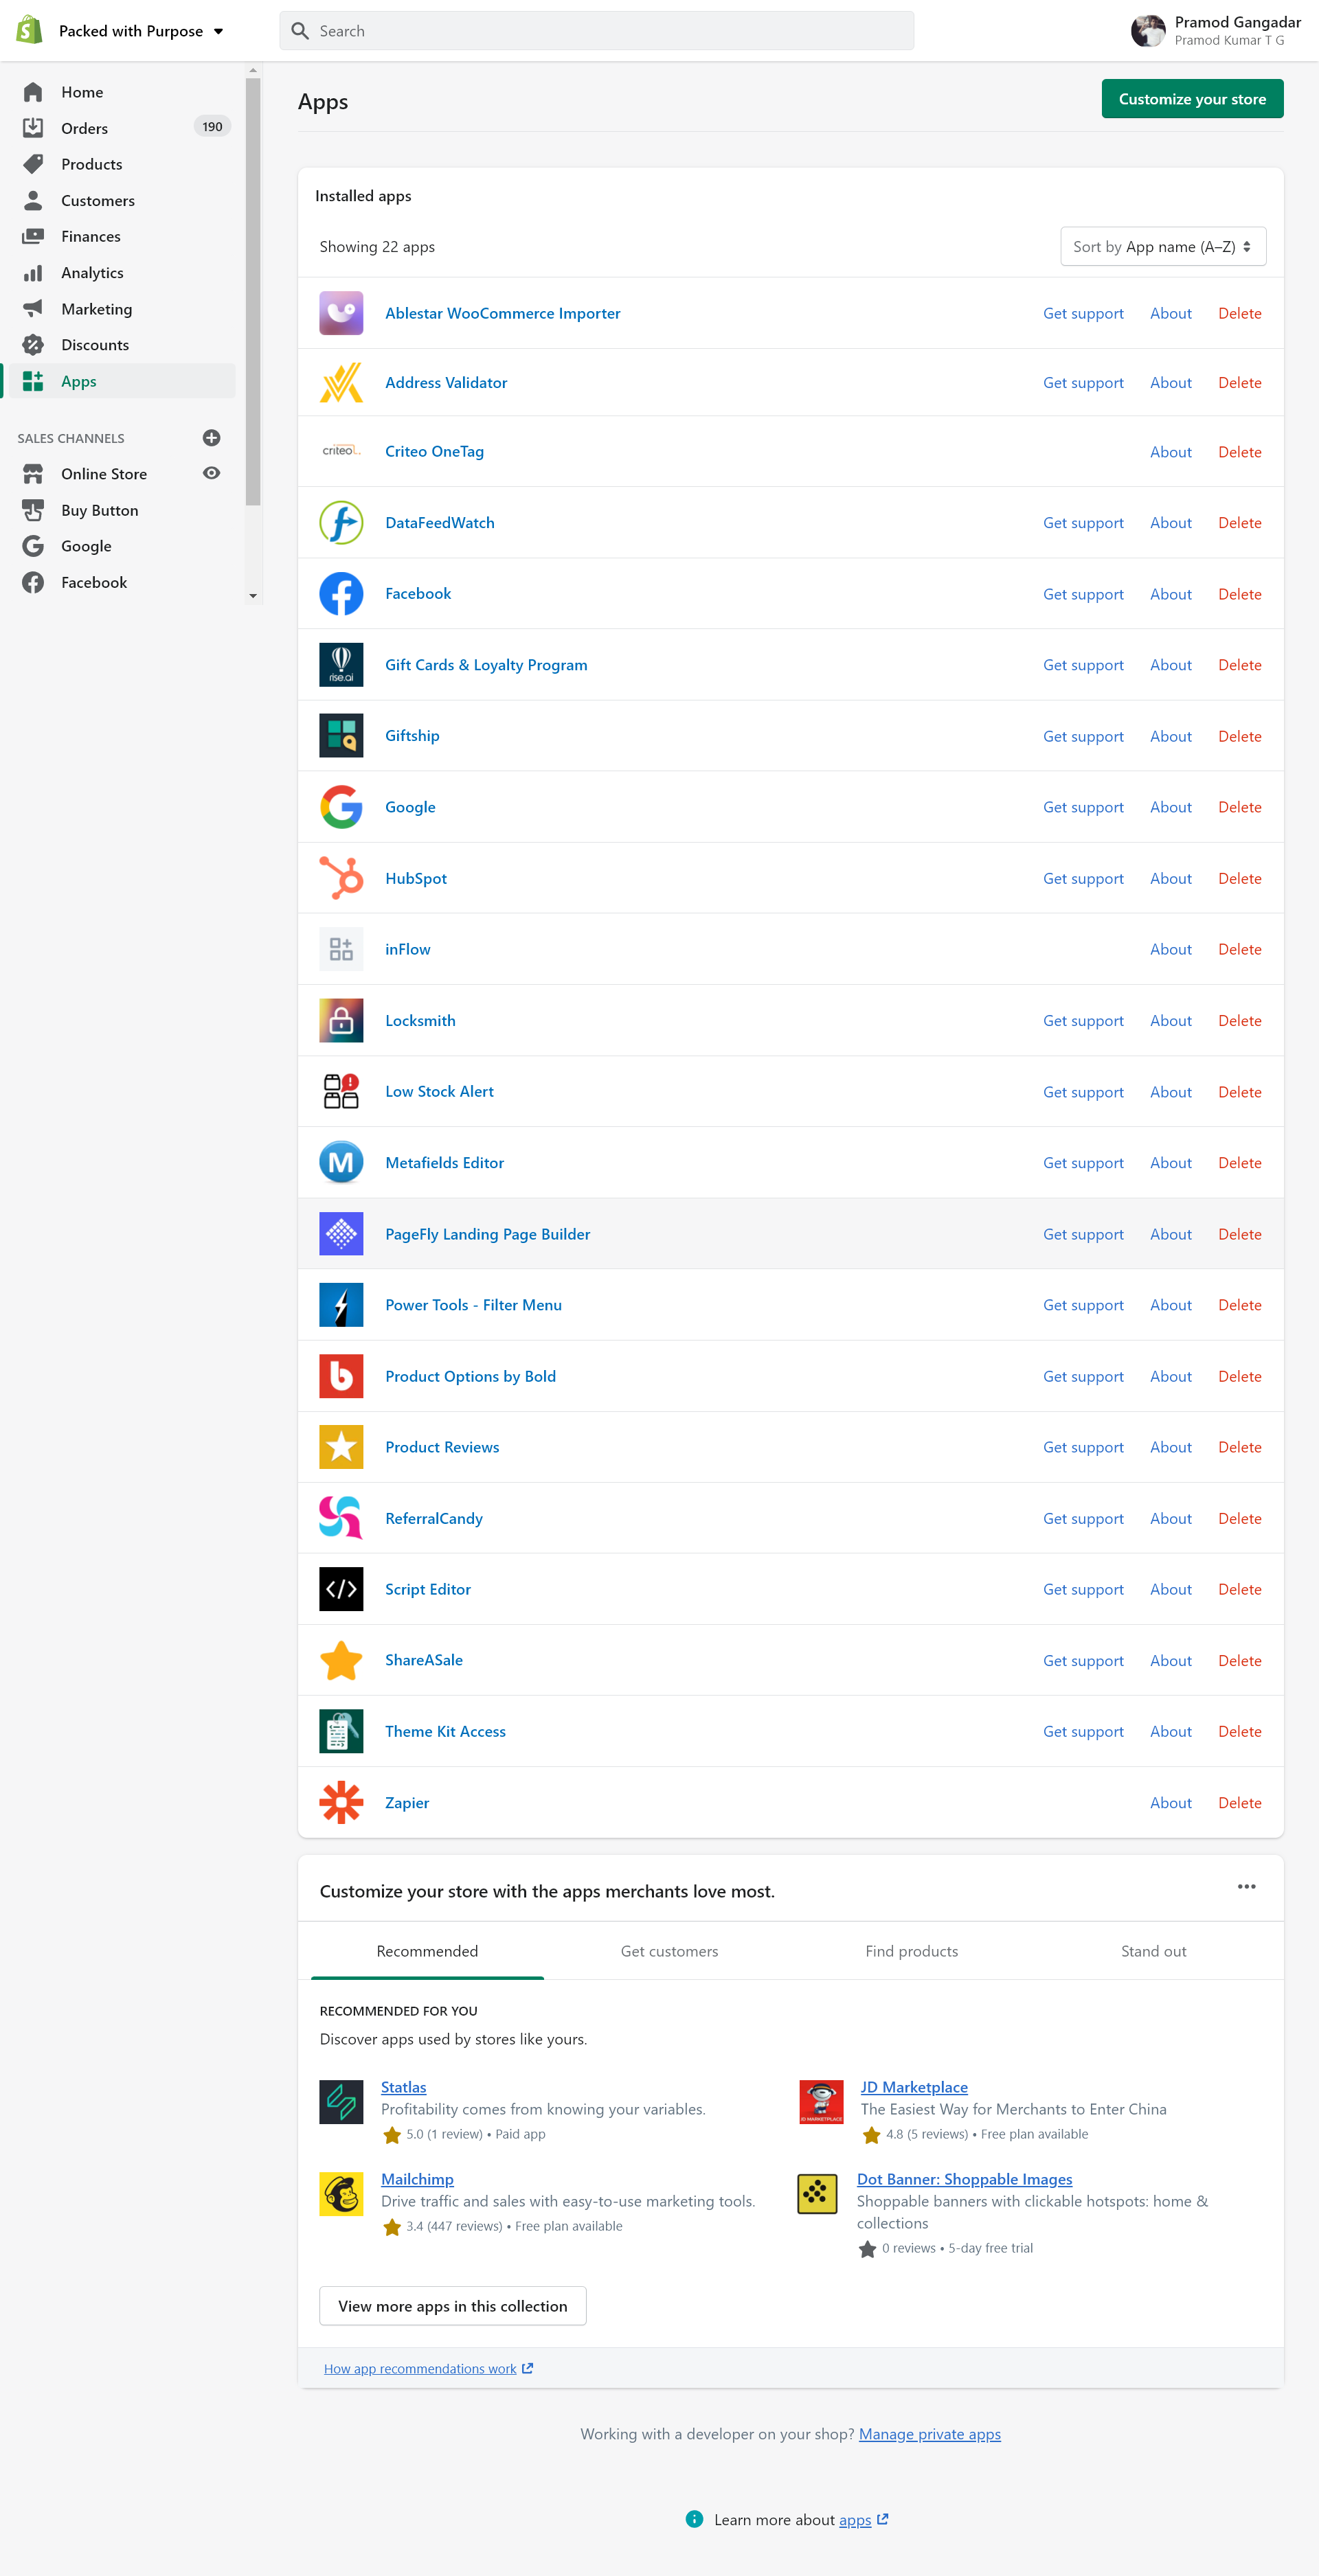Click View more apps in this collection

coord(452,2306)
